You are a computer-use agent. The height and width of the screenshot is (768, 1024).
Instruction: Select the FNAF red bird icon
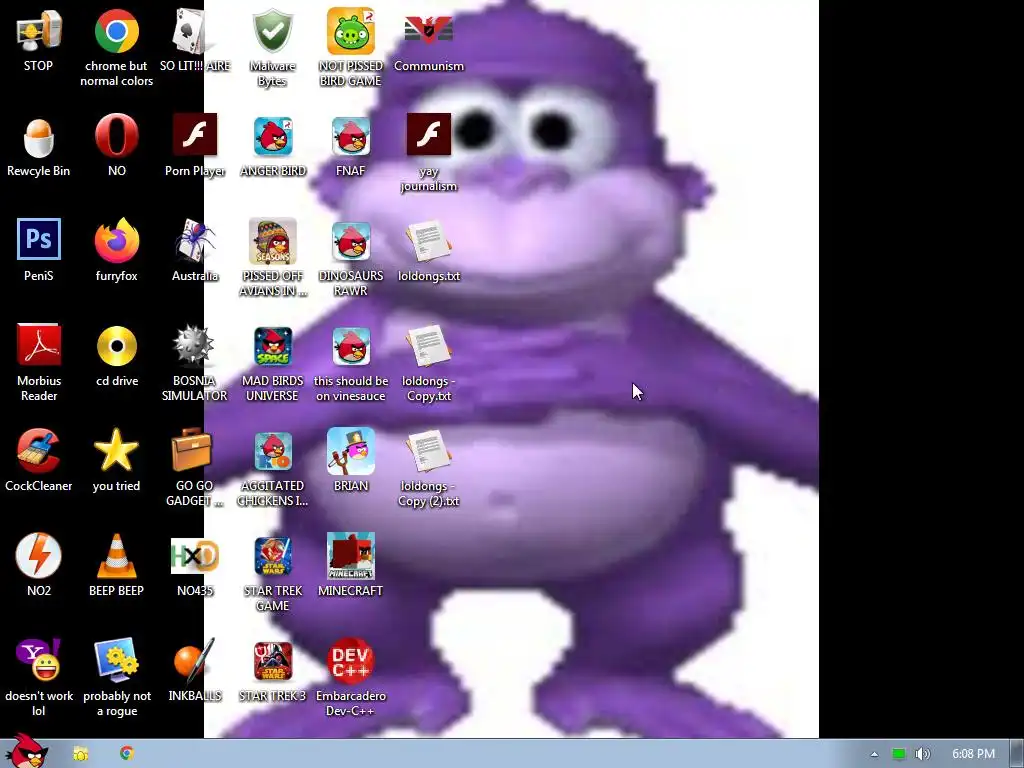tap(351, 136)
